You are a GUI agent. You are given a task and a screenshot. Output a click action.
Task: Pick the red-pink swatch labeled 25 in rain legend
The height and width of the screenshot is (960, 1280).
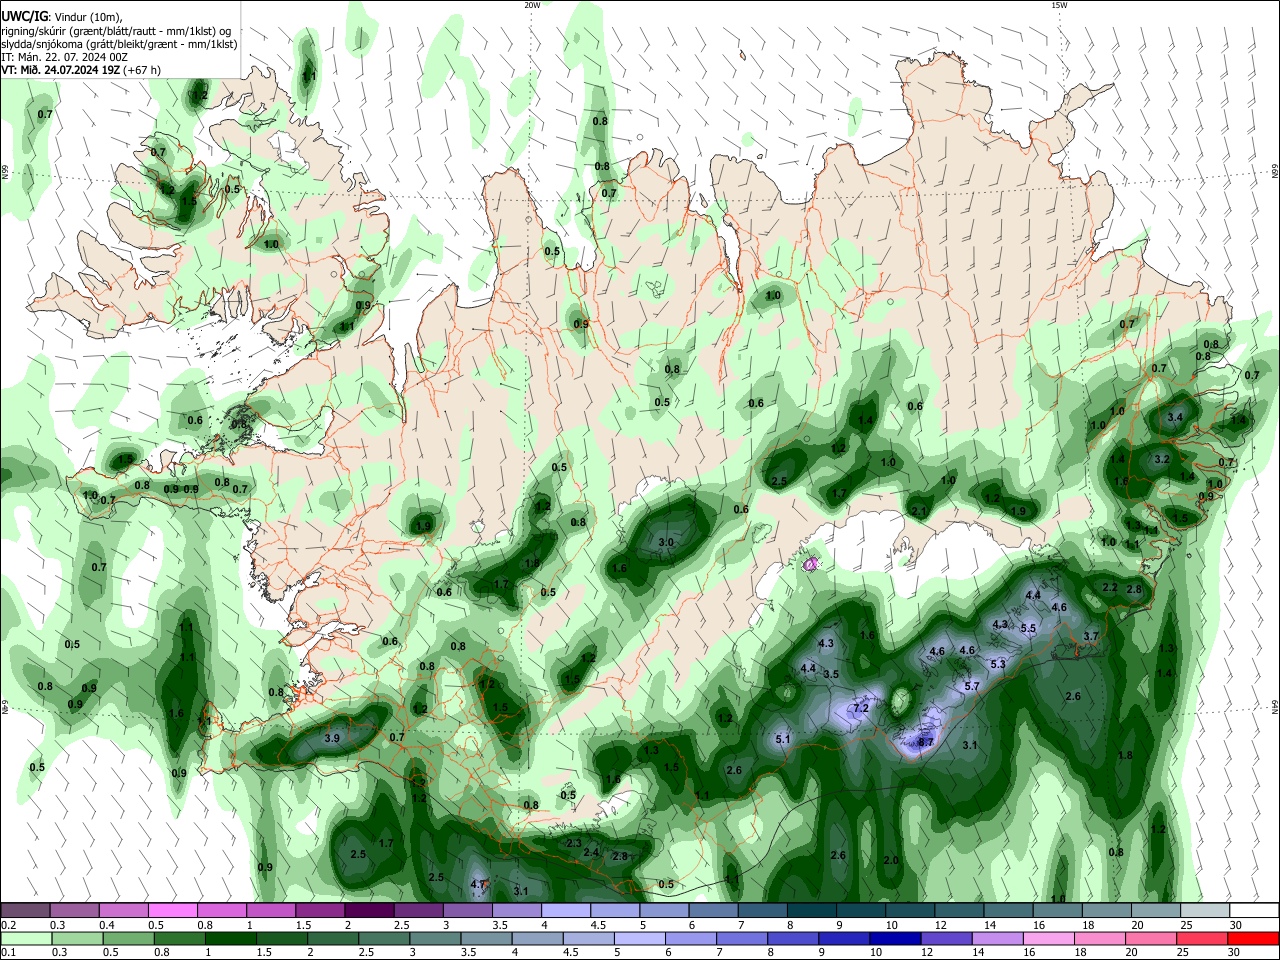pos(1203,938)
